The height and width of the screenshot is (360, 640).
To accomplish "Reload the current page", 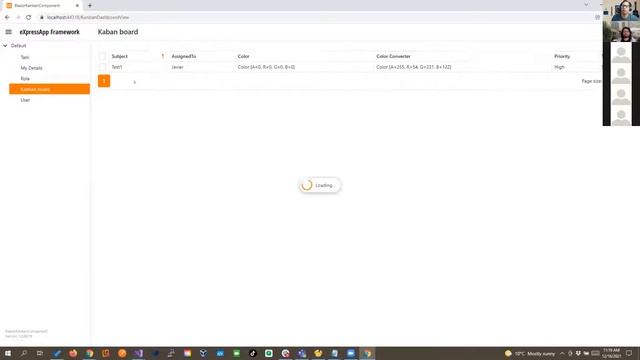I will pos(29,17).
